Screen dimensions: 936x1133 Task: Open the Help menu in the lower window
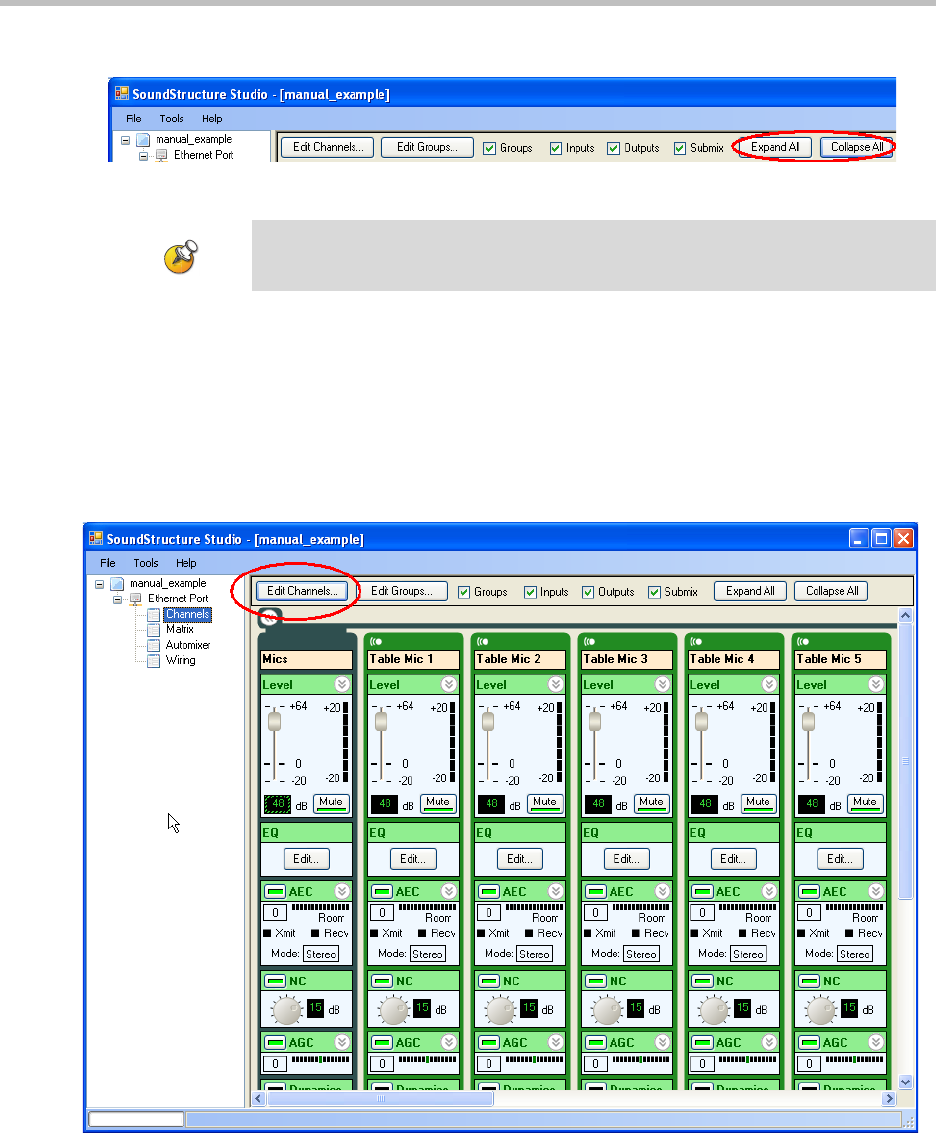click(x=186, y=563)
